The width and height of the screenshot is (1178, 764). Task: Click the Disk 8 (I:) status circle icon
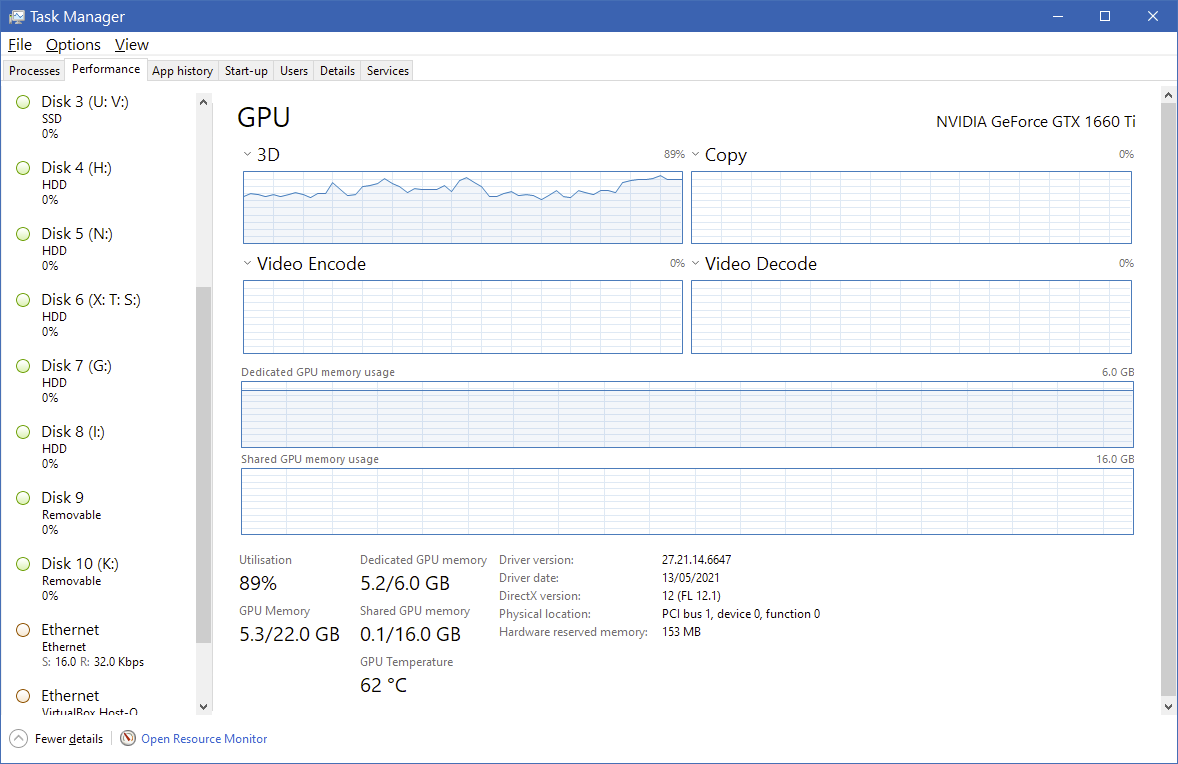click(x=23, y=432)
